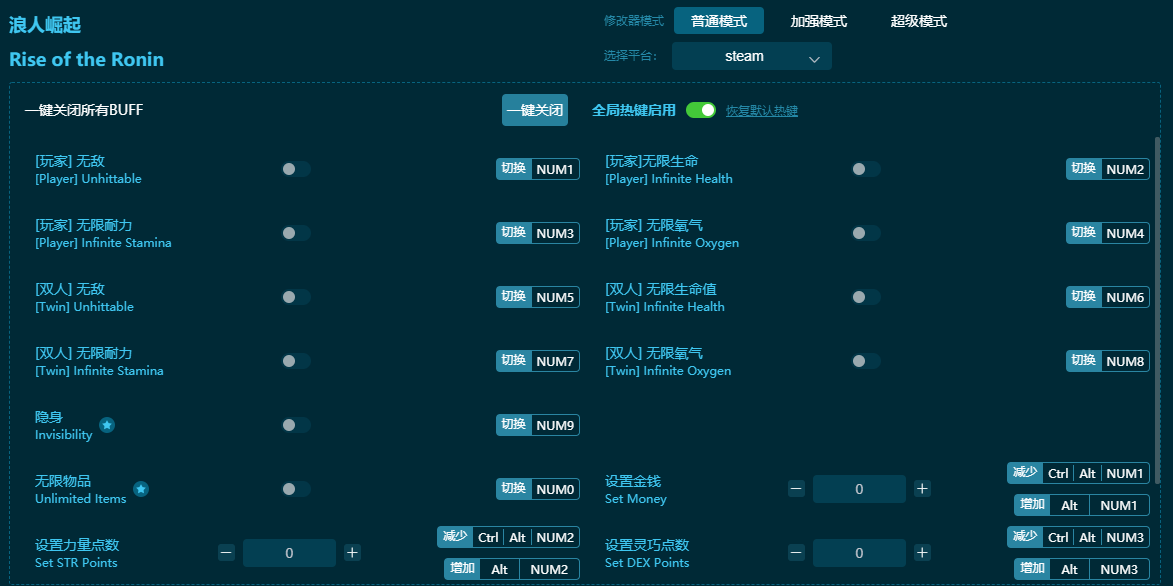Click the 恢复默认热键 link
Image resolution: width=1173 pixels, height=586 pixels.
pos(764,110)
